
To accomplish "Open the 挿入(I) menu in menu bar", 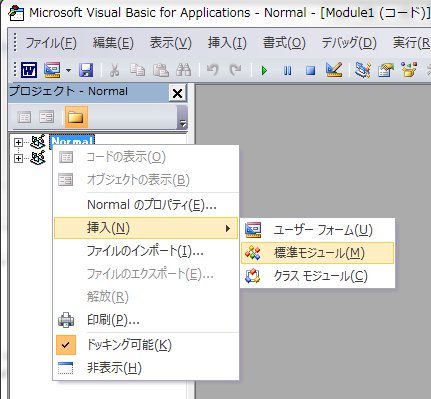I will (x=227, y=43).
